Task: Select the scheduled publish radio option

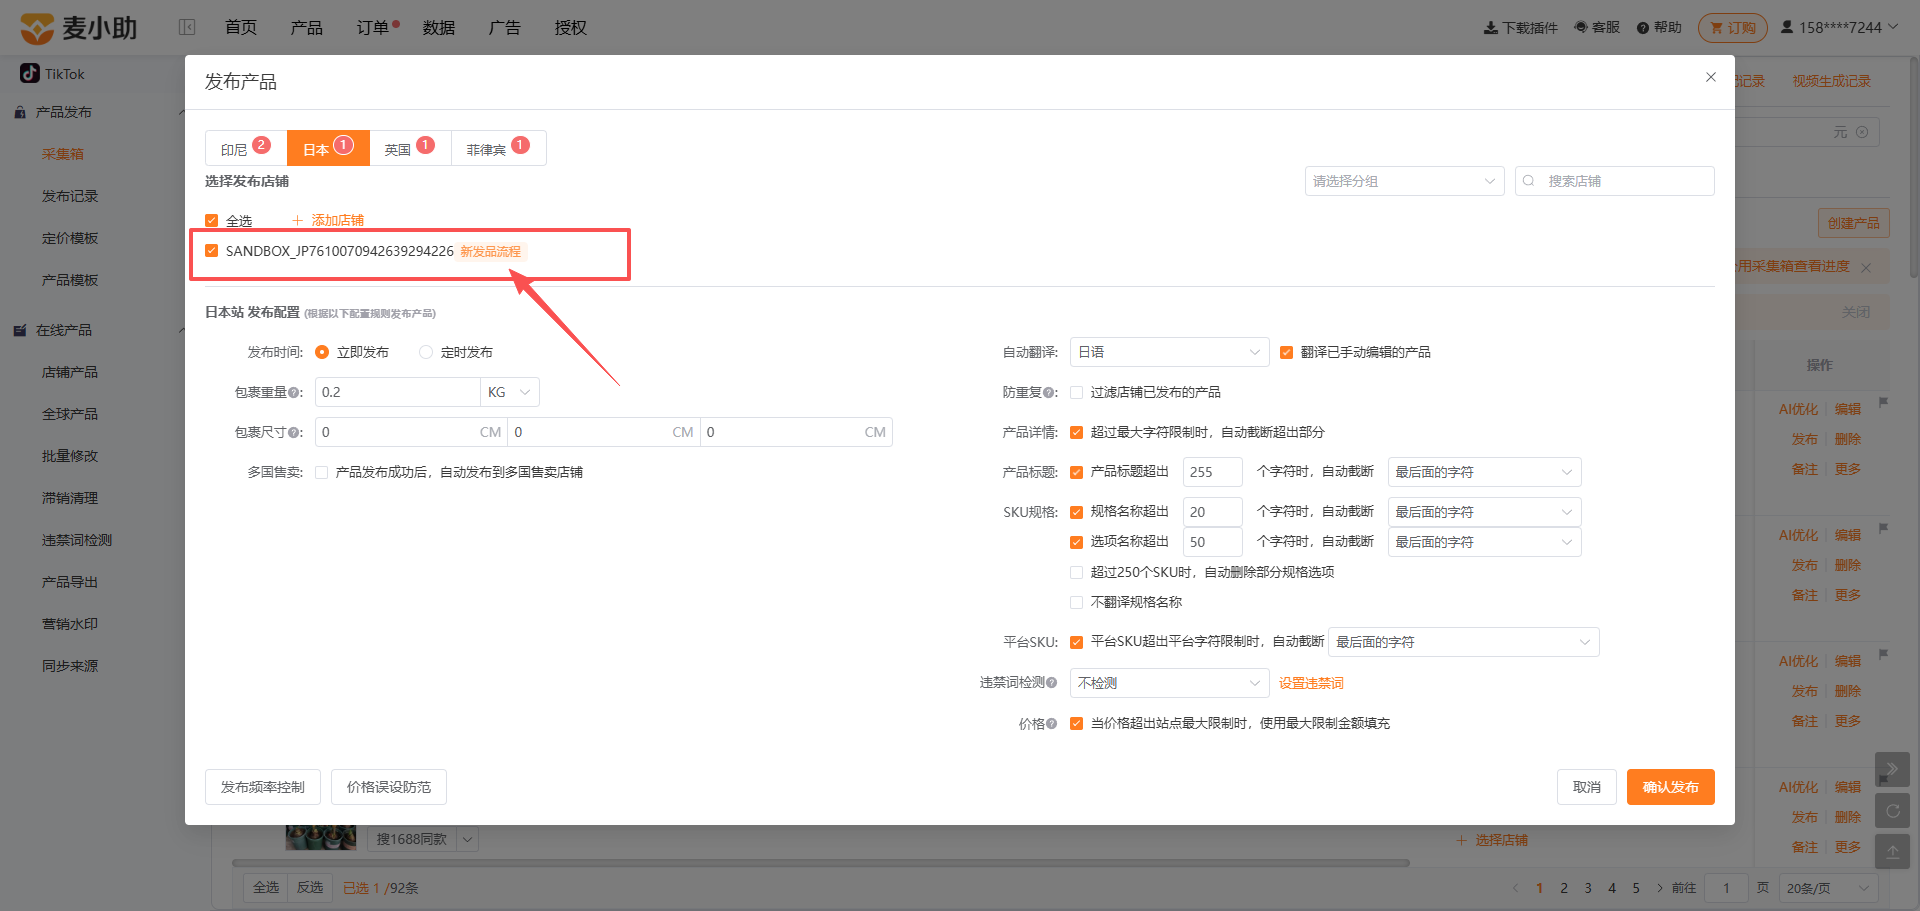Action: pos(426,352)
